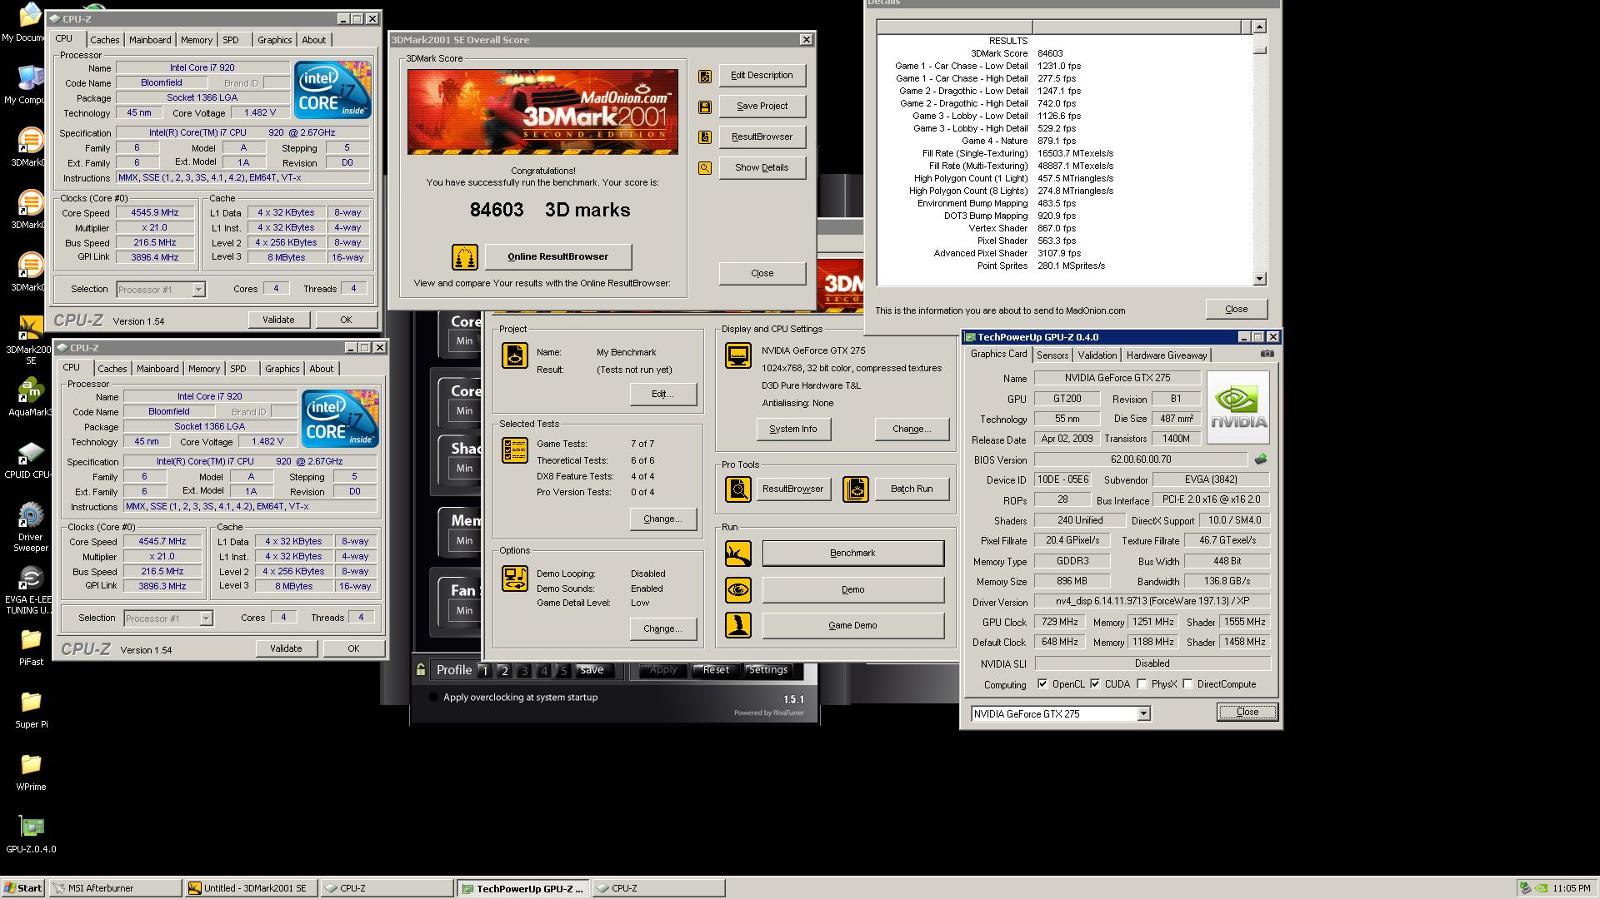Click the Afterburner profile save button
Viewport: 1600px width, 899px height.
pyautogui.click(x=592, y=670)
